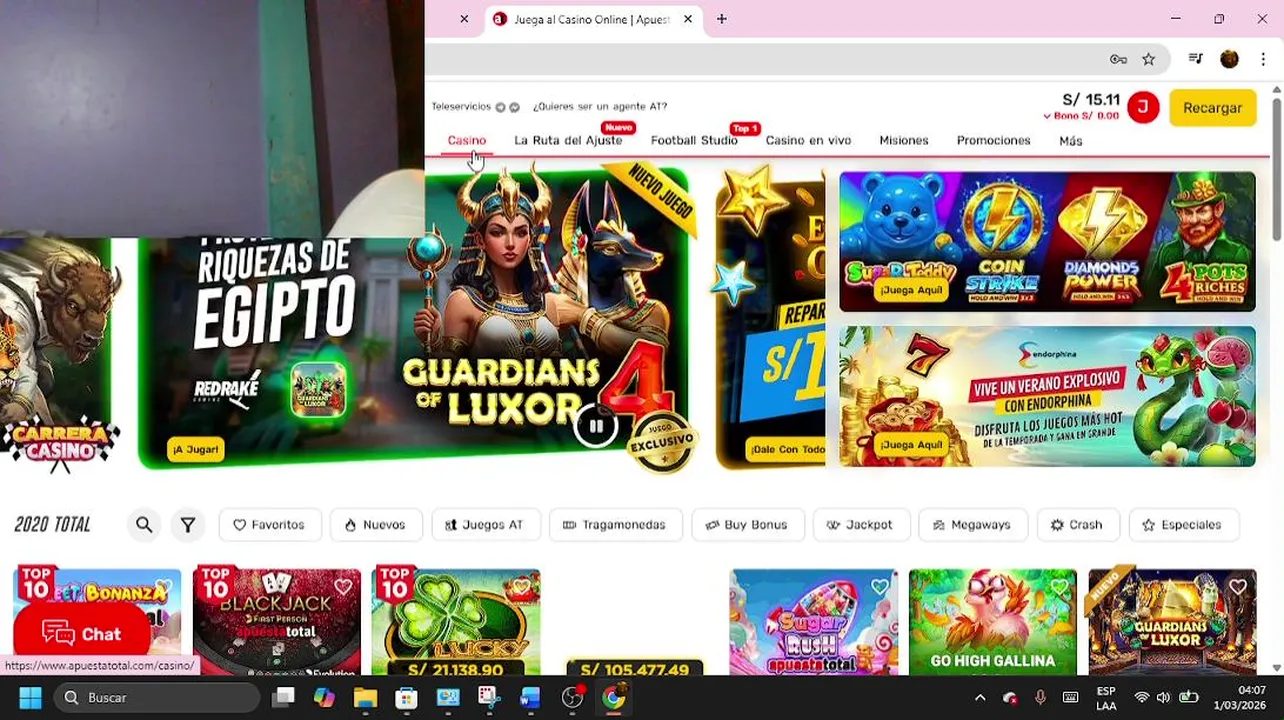Show hidden system tray icons

980,698
